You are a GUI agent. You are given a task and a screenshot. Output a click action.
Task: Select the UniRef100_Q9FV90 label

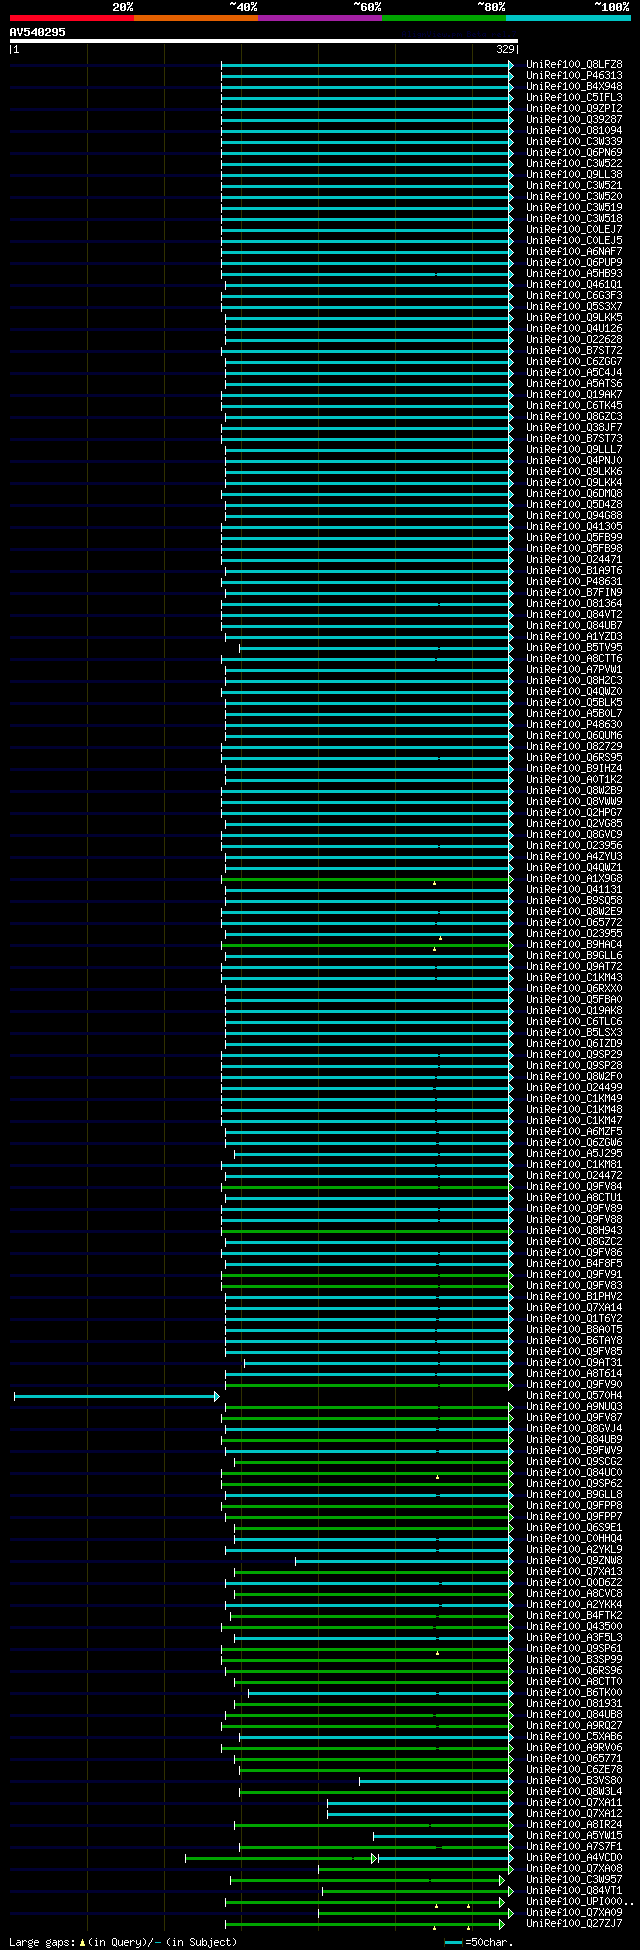click(574, 1384)
